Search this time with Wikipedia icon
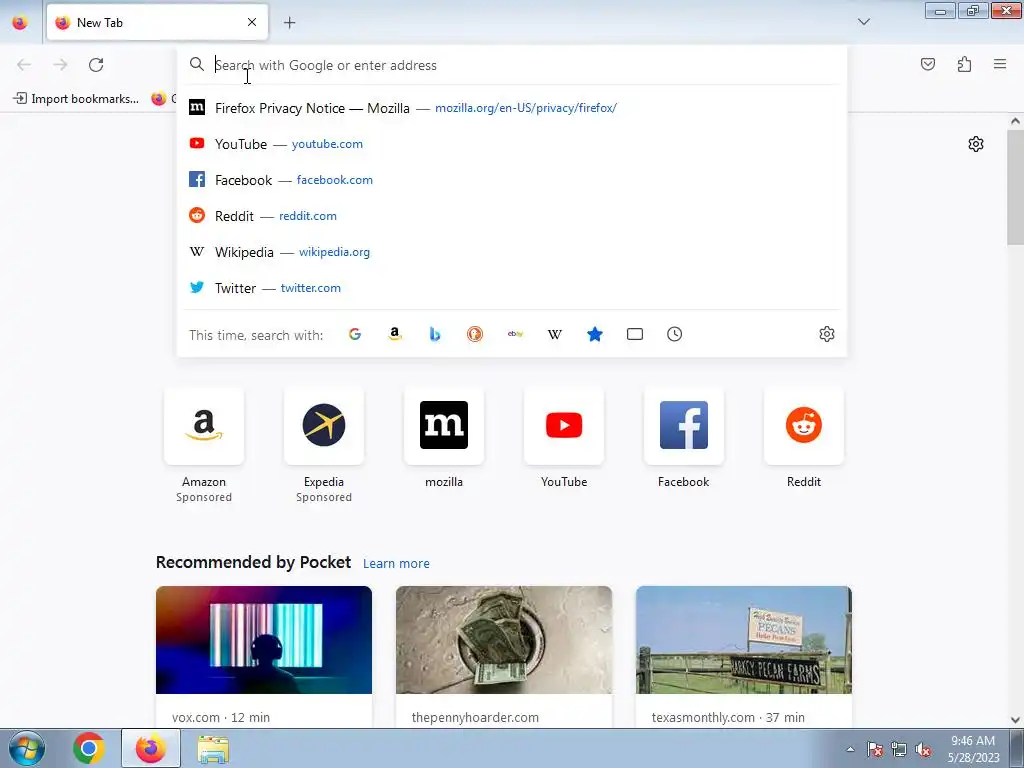Image resolution: width=1024 pixels, height=768 pixels. (x=554, y=334)
